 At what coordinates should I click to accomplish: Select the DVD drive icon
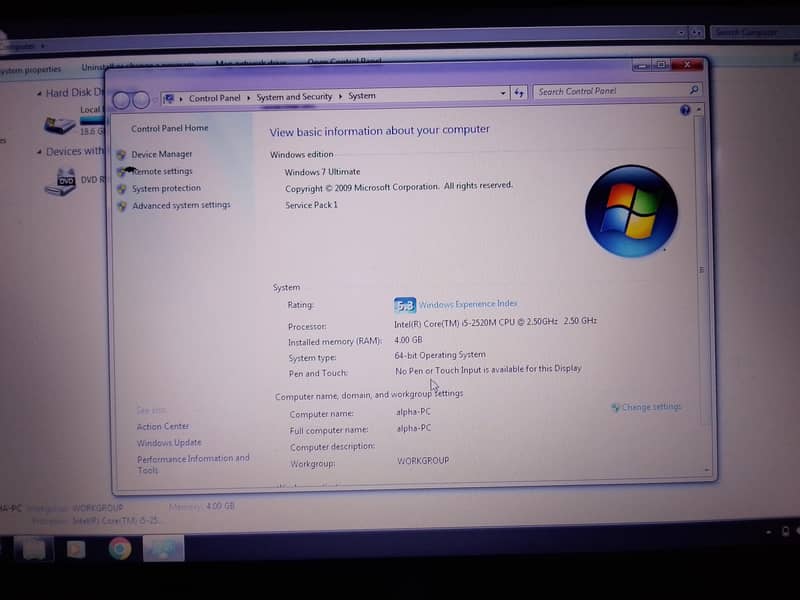60,182
